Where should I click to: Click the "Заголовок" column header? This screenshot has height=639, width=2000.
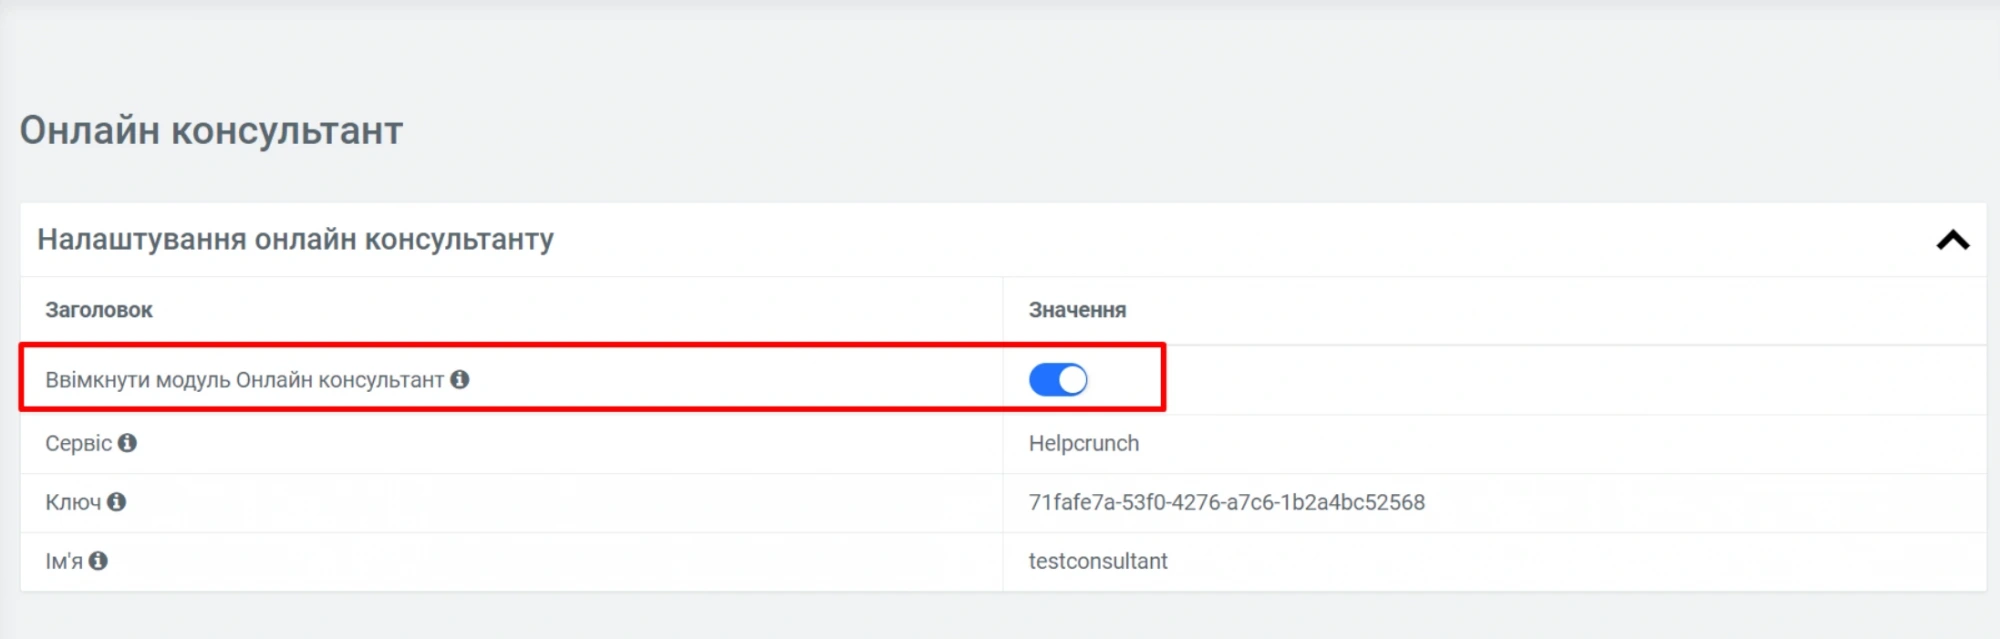point(99,310)
